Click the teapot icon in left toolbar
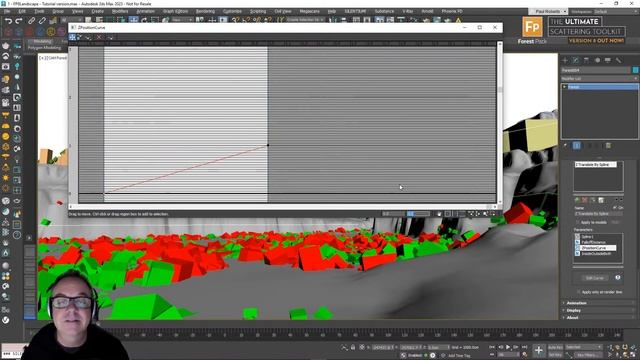Viewport: 640px width, 360px height. click(x=6, y=46)
